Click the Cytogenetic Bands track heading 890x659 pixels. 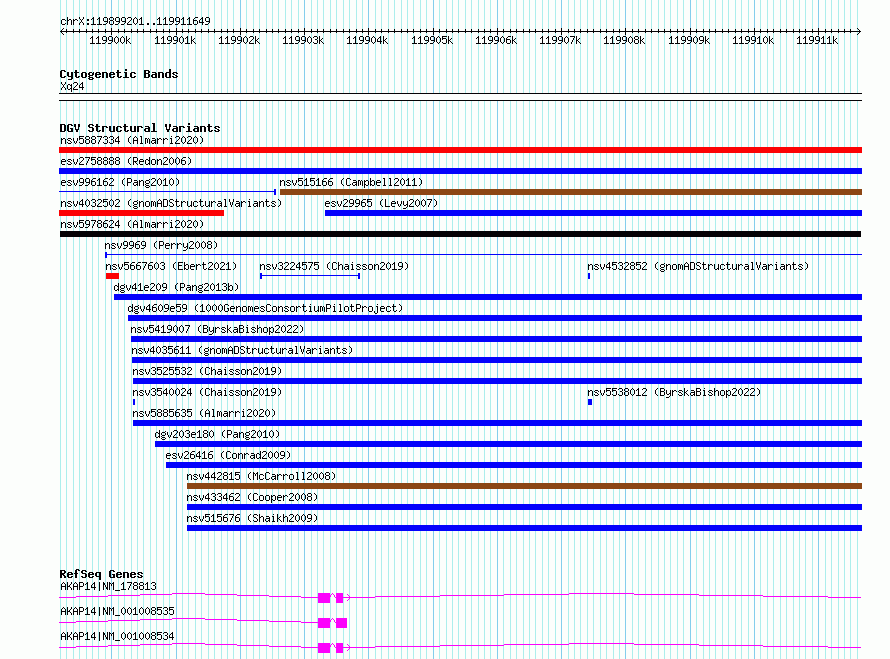click(x=119, y=74)
